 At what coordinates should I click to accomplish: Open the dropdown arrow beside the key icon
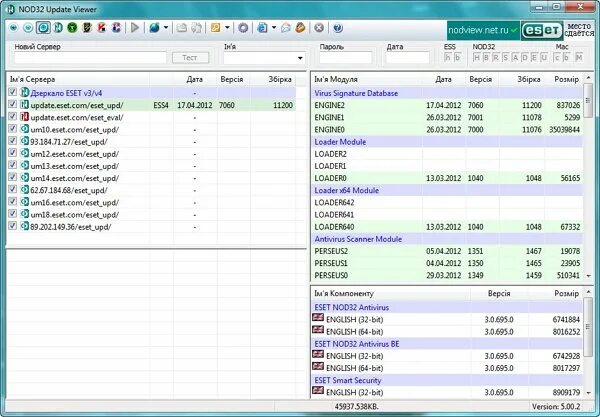pos(227,28)
